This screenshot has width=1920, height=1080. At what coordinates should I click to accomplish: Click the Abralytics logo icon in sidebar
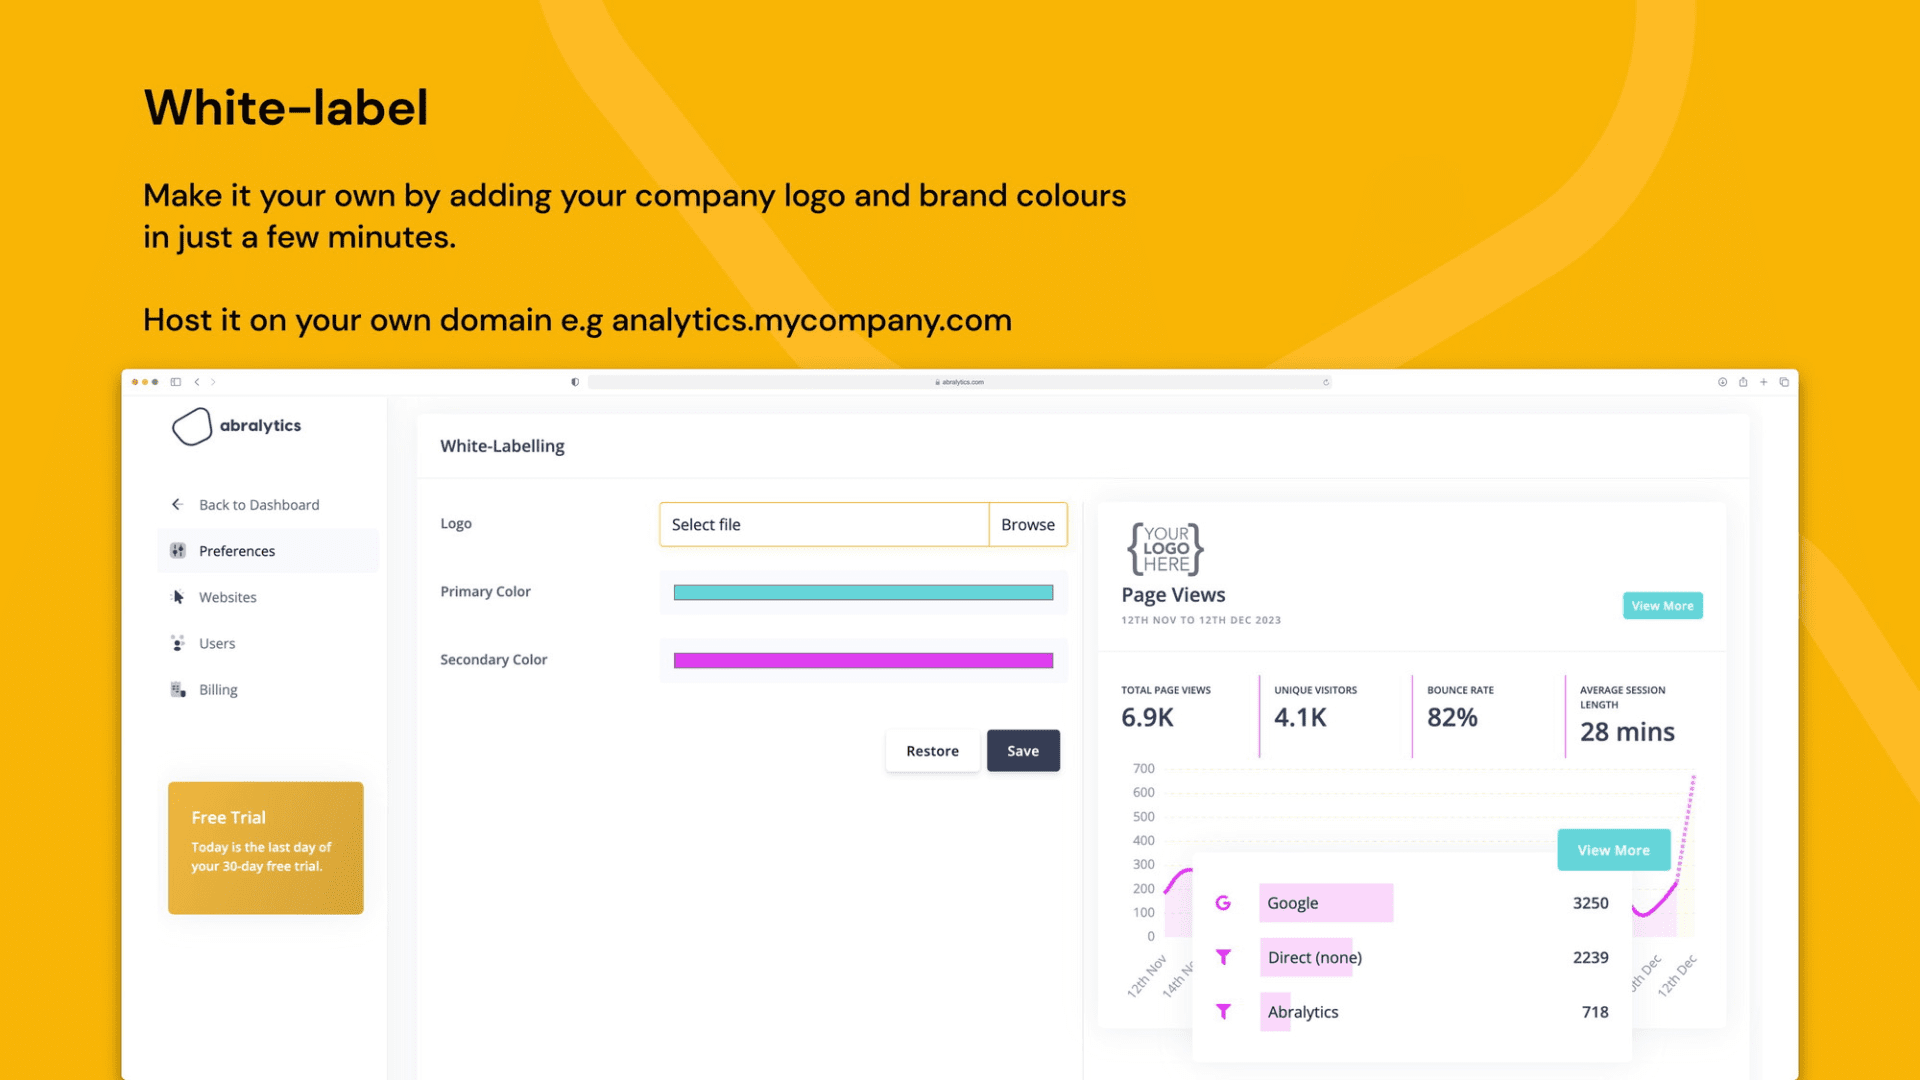pos(191,425)
